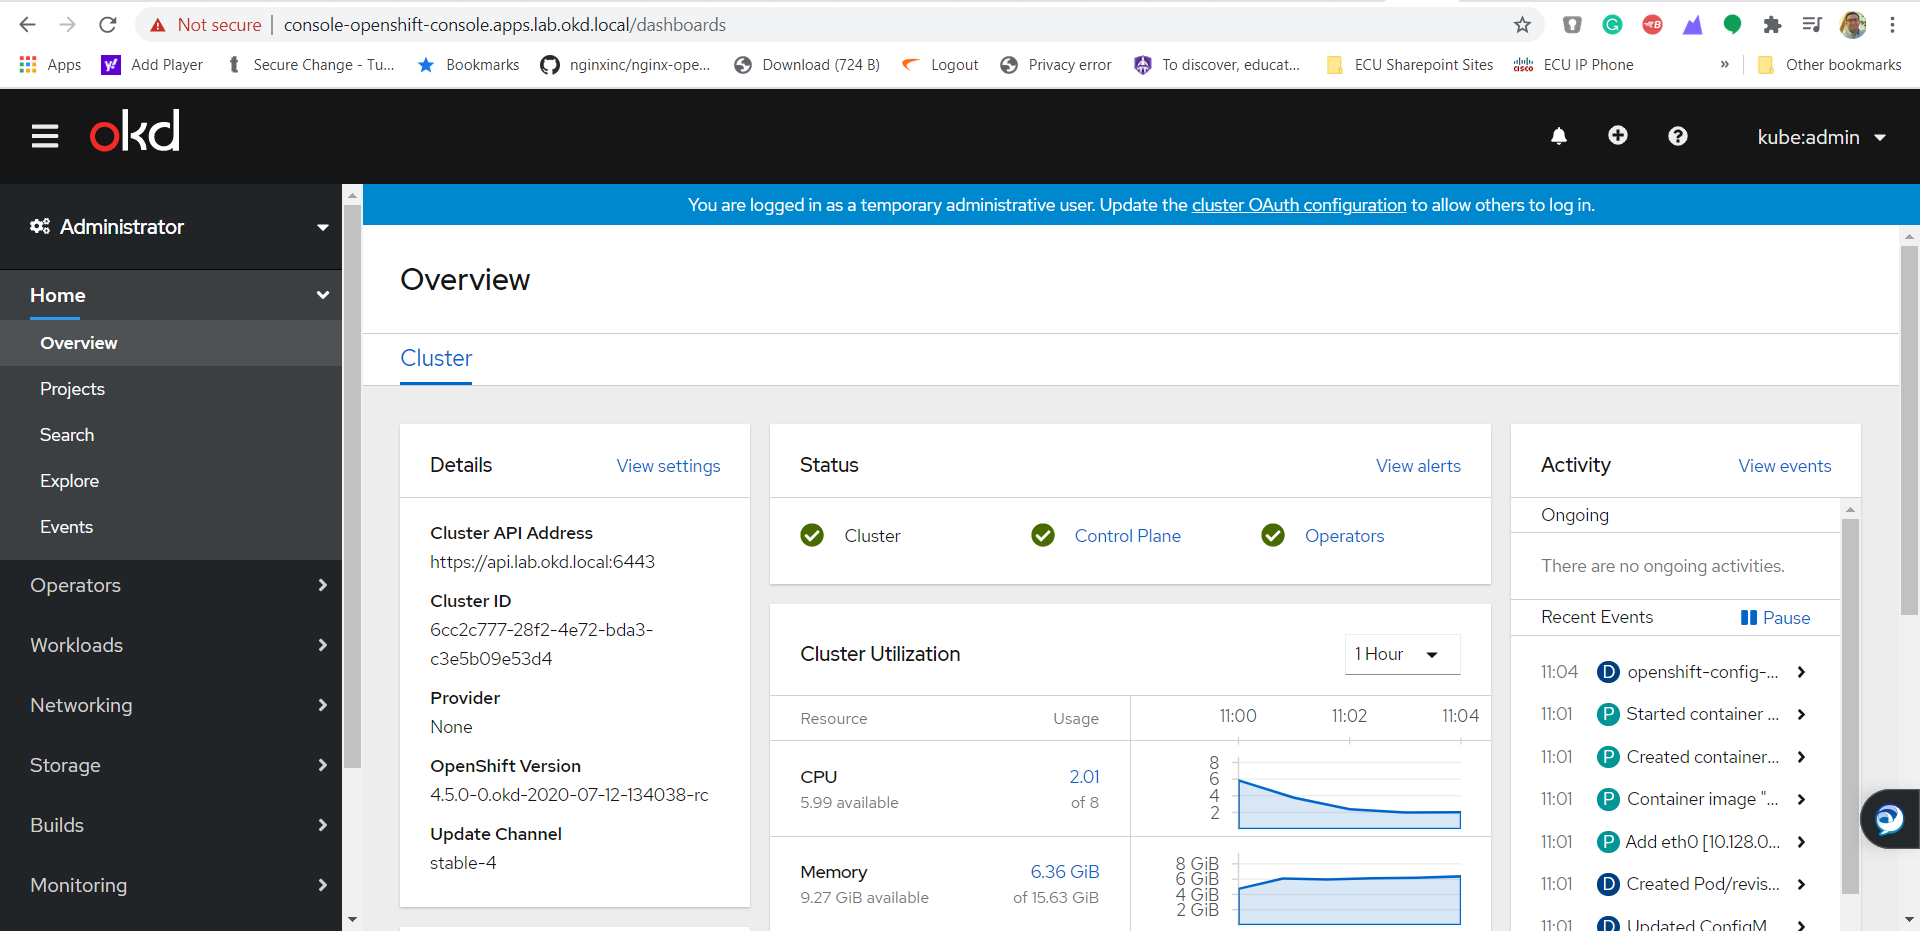
Task: Click View alerts link
Action: (x=1418, y=466)
